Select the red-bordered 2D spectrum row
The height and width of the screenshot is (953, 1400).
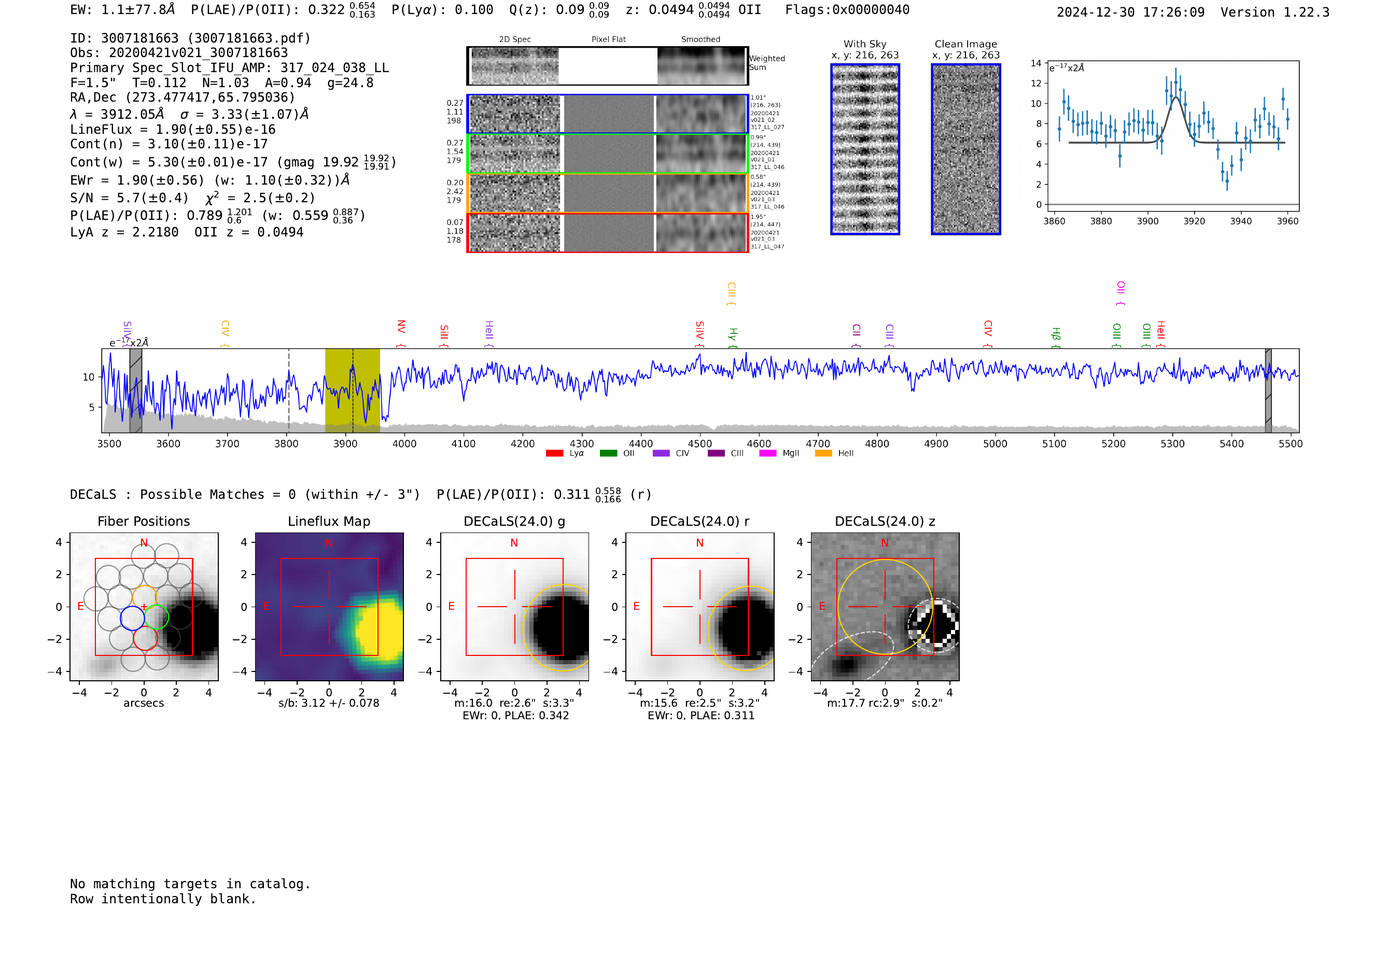(608, 232)
